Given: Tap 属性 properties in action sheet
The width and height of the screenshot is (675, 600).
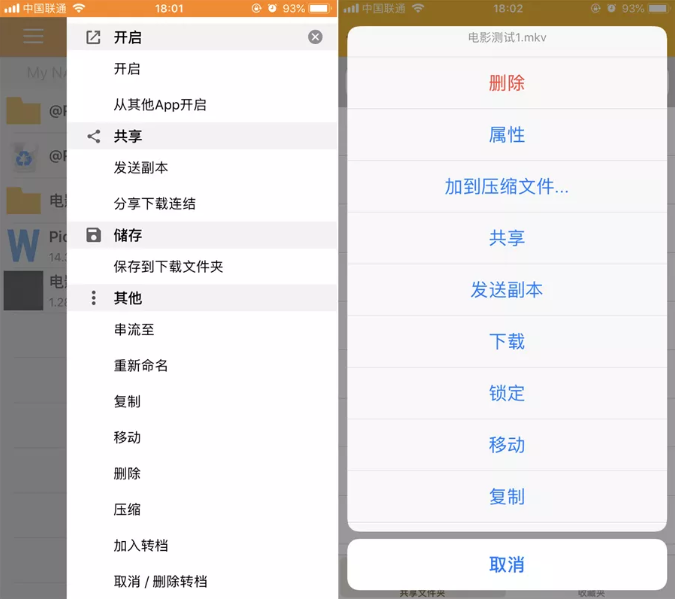Looking at the screenshot, I should 507,135.
